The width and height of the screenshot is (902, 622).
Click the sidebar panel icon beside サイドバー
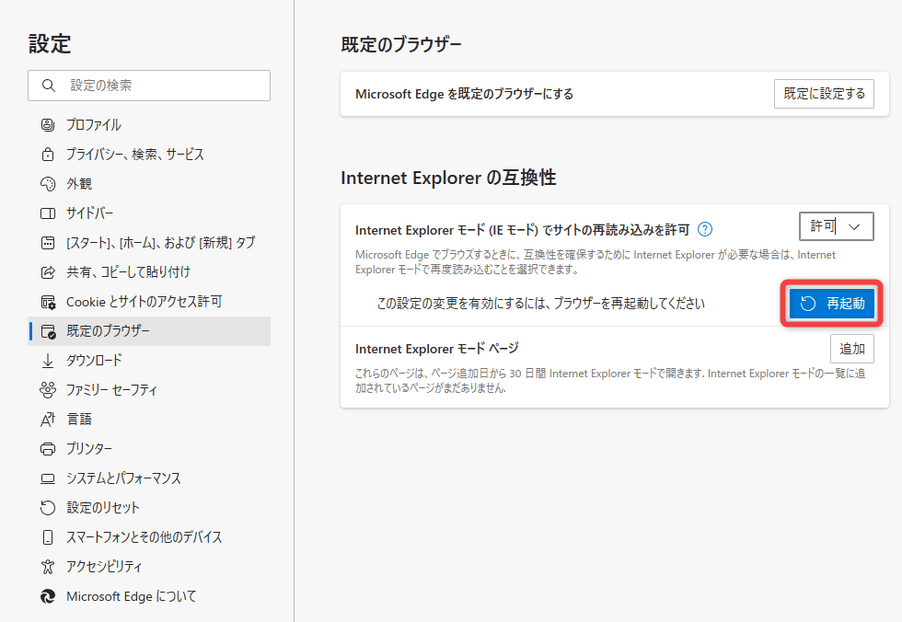click(x=48, y=213)
